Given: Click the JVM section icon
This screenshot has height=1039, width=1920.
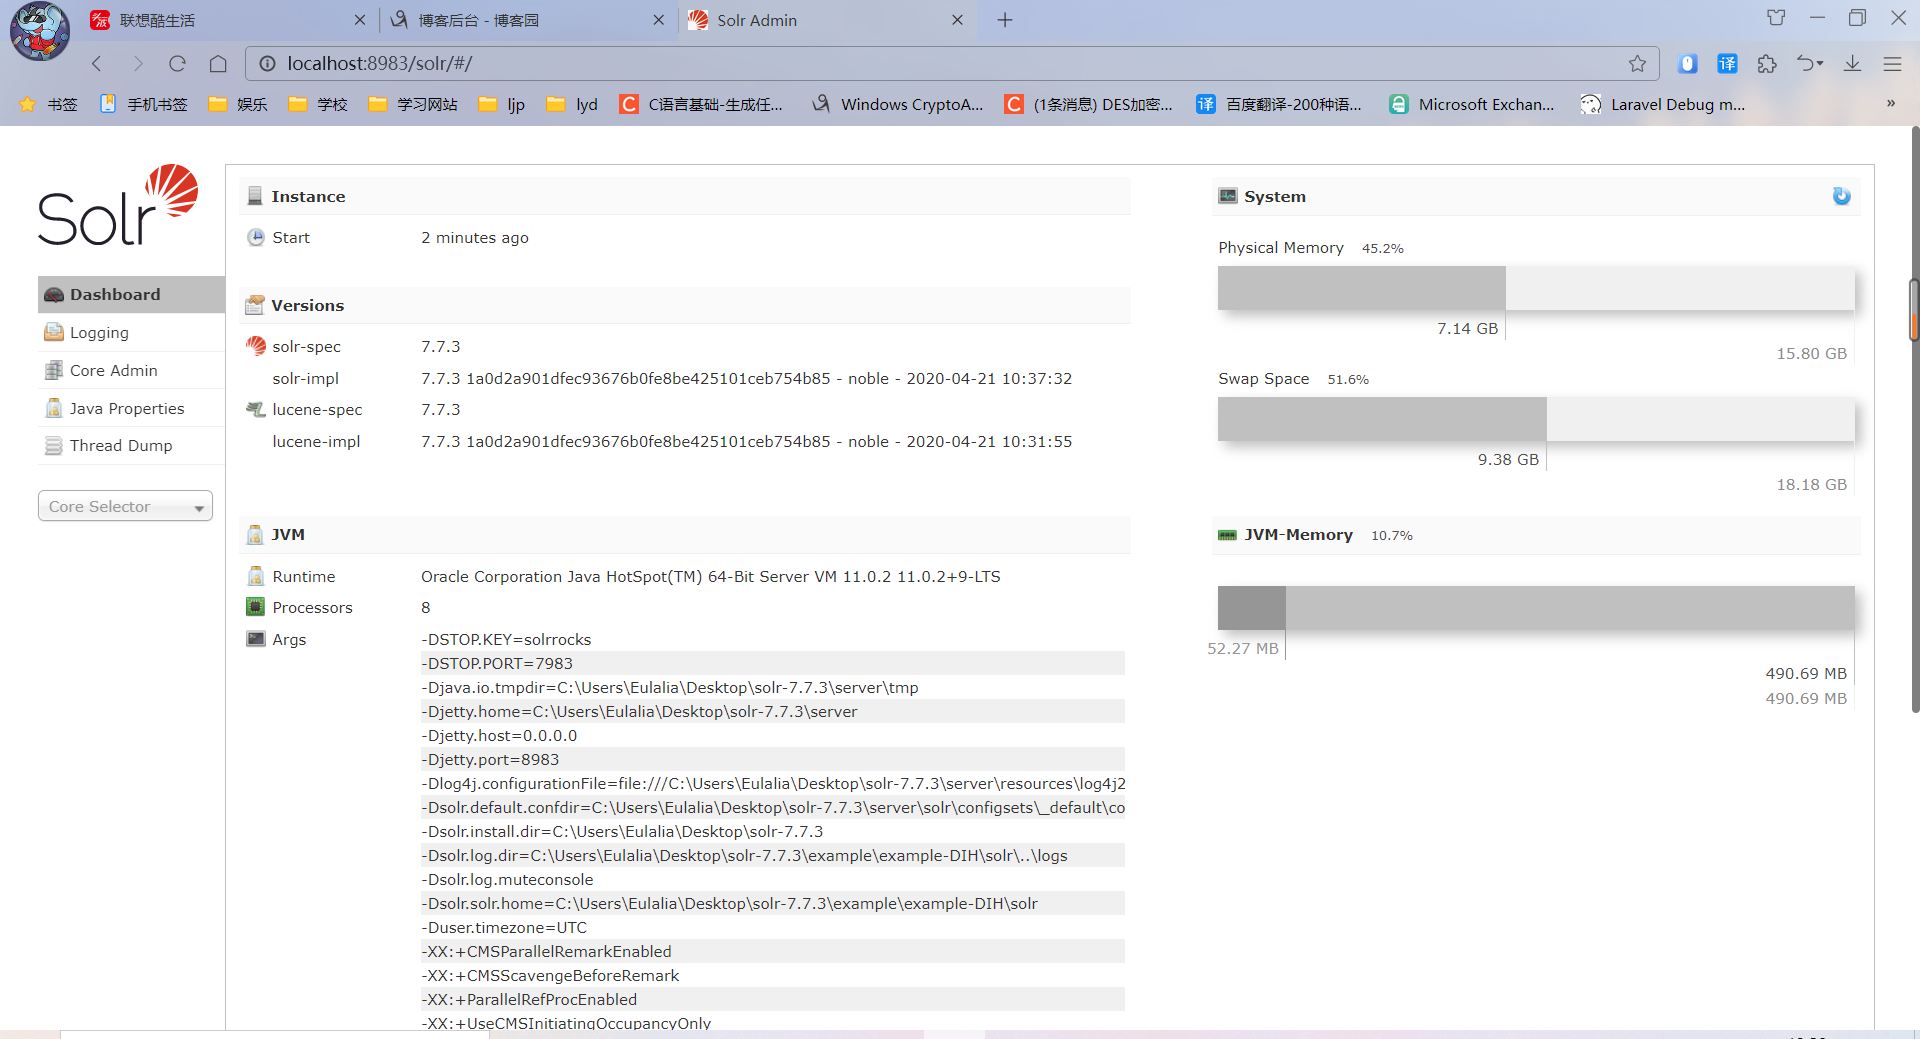Looking at the screenshot, I should pos(255,534).
